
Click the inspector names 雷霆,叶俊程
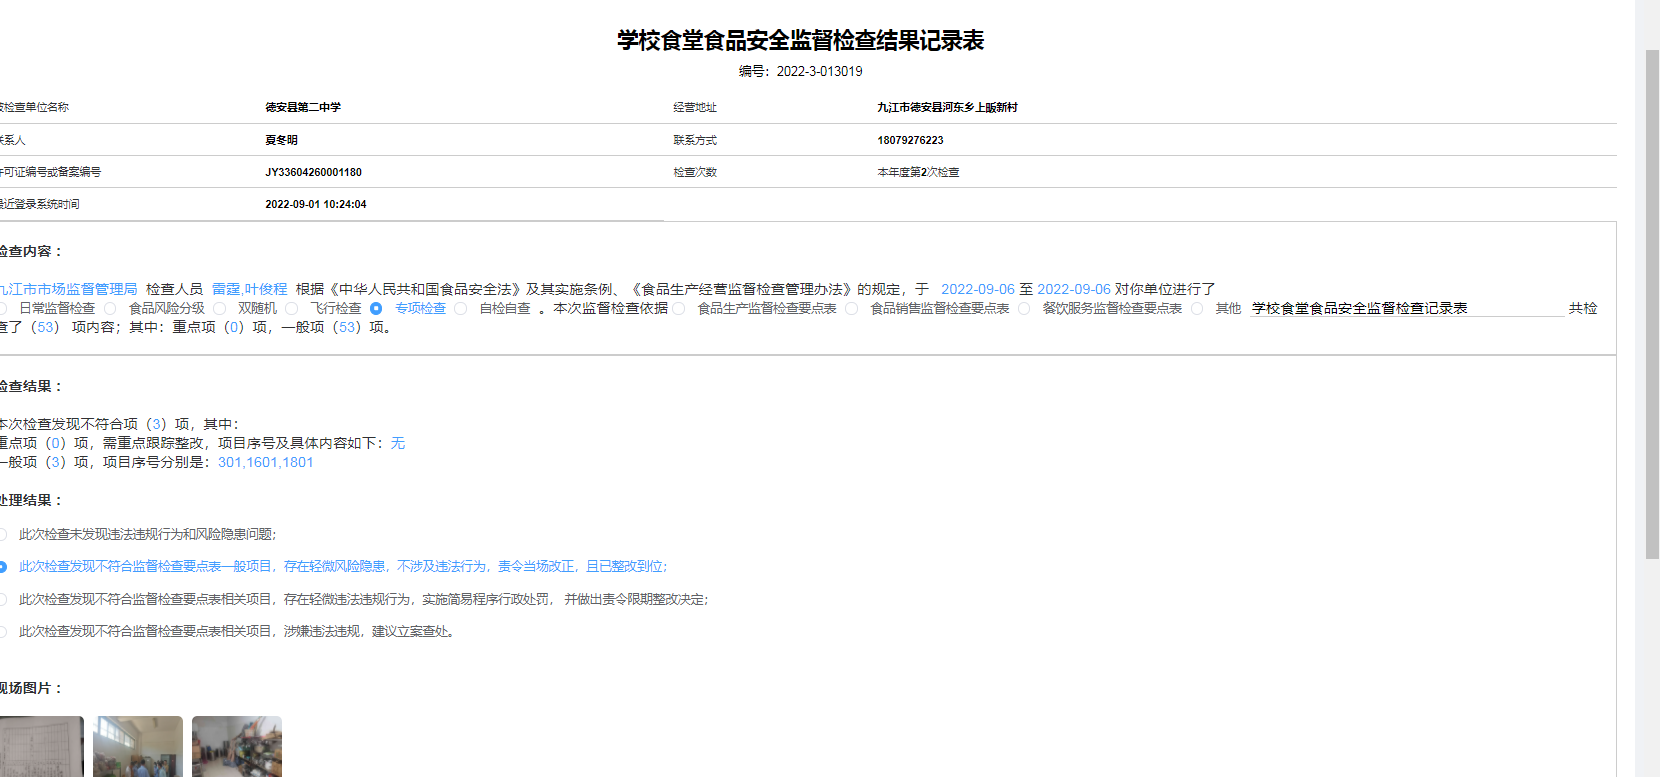pos(249,289)
